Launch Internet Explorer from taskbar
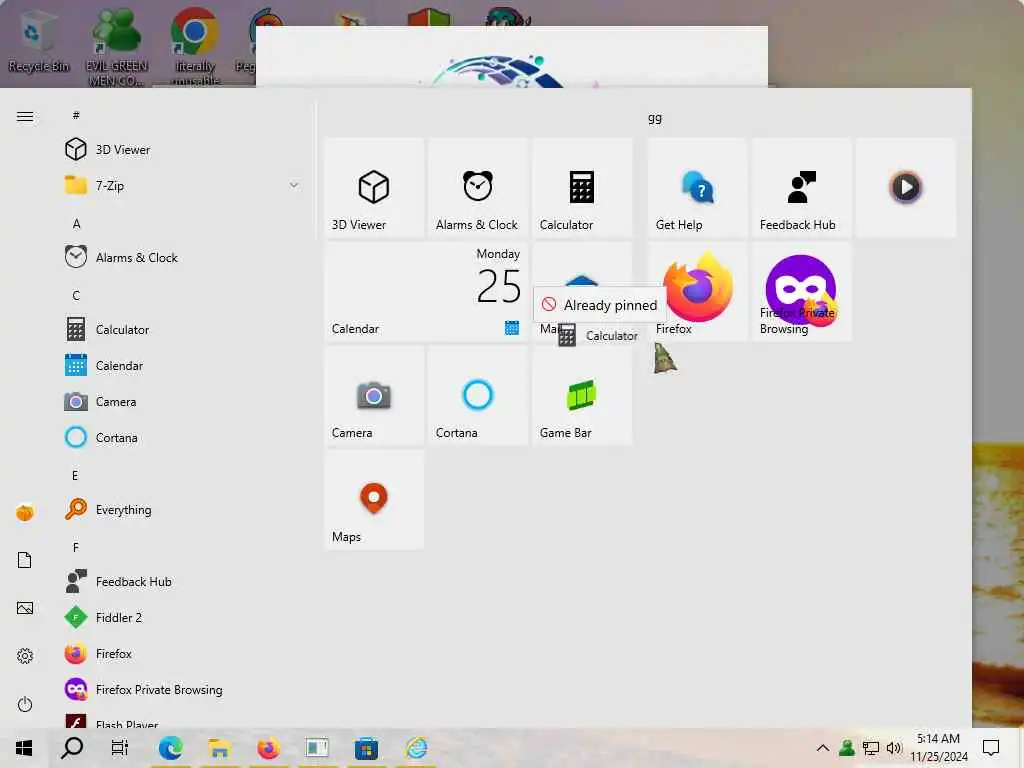1024x768 pixels. (x=416, y=748)
